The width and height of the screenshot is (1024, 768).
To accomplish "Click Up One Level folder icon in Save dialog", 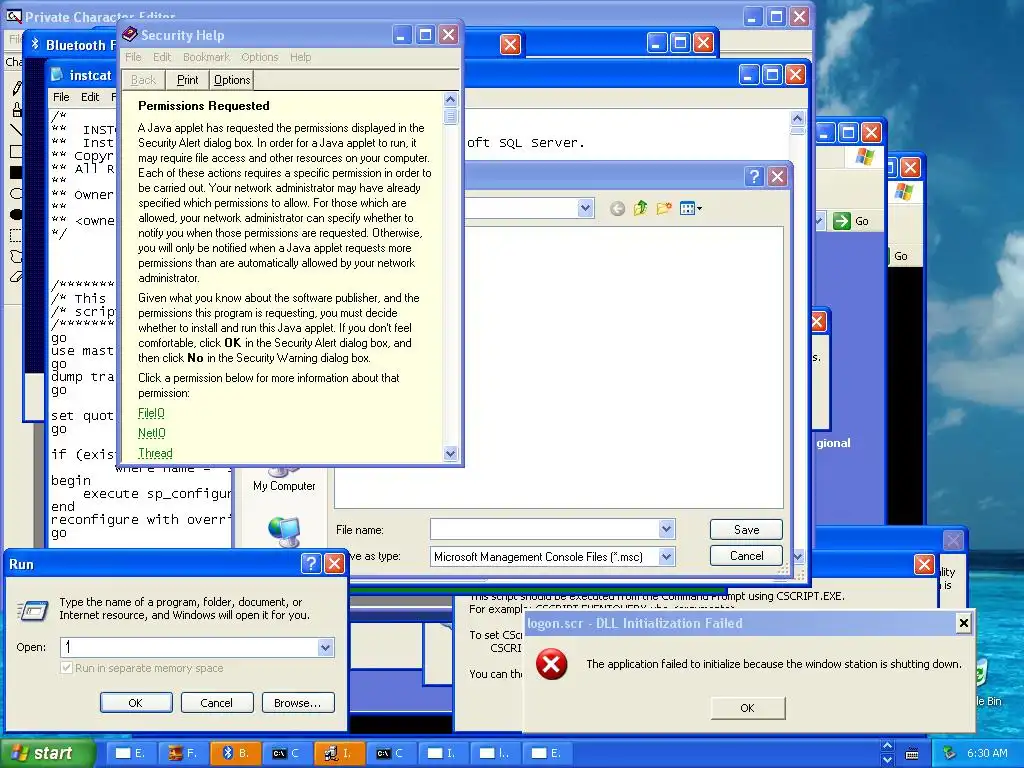I will 640,208.
